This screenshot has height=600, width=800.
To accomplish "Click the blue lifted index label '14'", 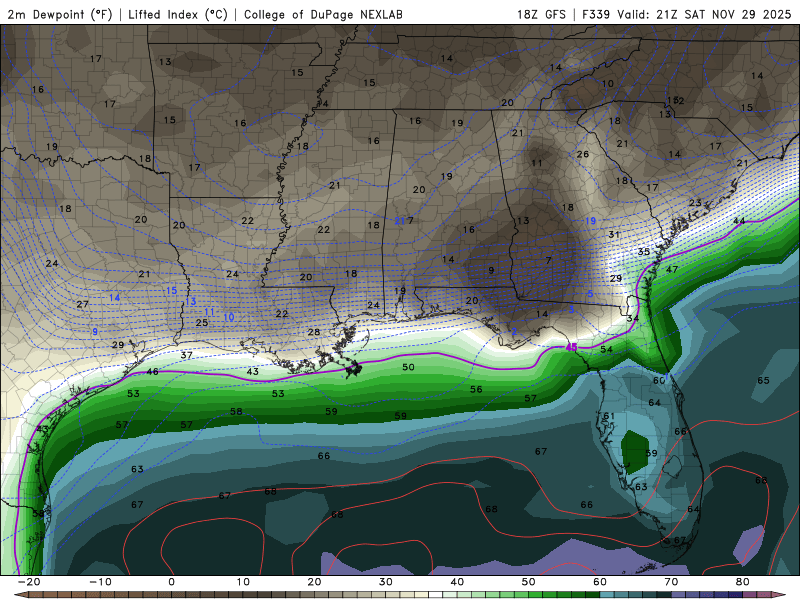I will 114,298.
